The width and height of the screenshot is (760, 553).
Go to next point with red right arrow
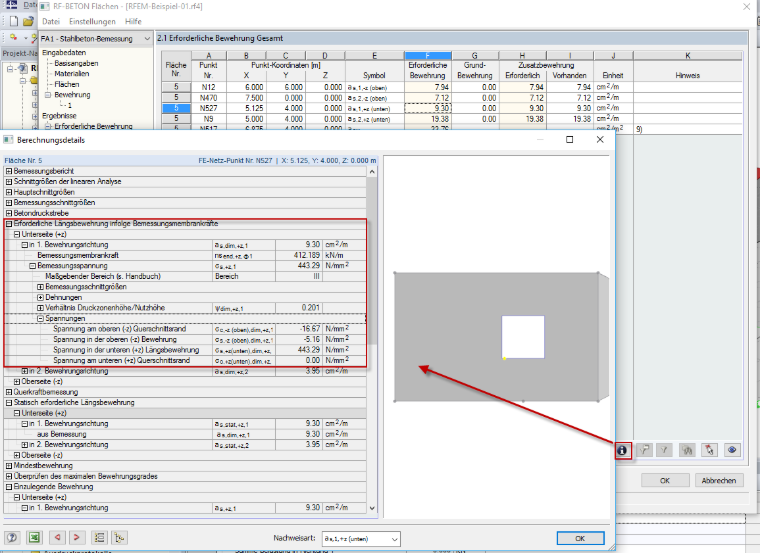pos(77,537)
